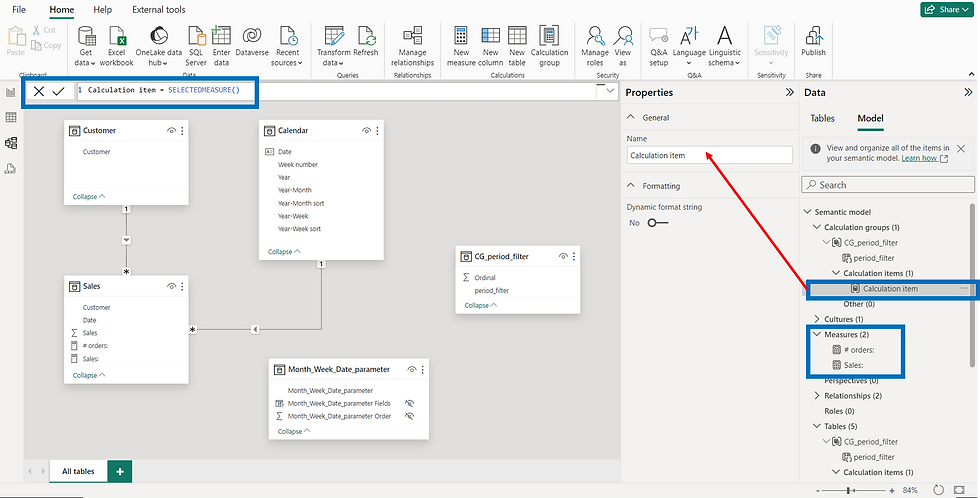Viewport: 980px width, 498px height.
Task: Click the Publish icon
Action: (x=813, y=36)
